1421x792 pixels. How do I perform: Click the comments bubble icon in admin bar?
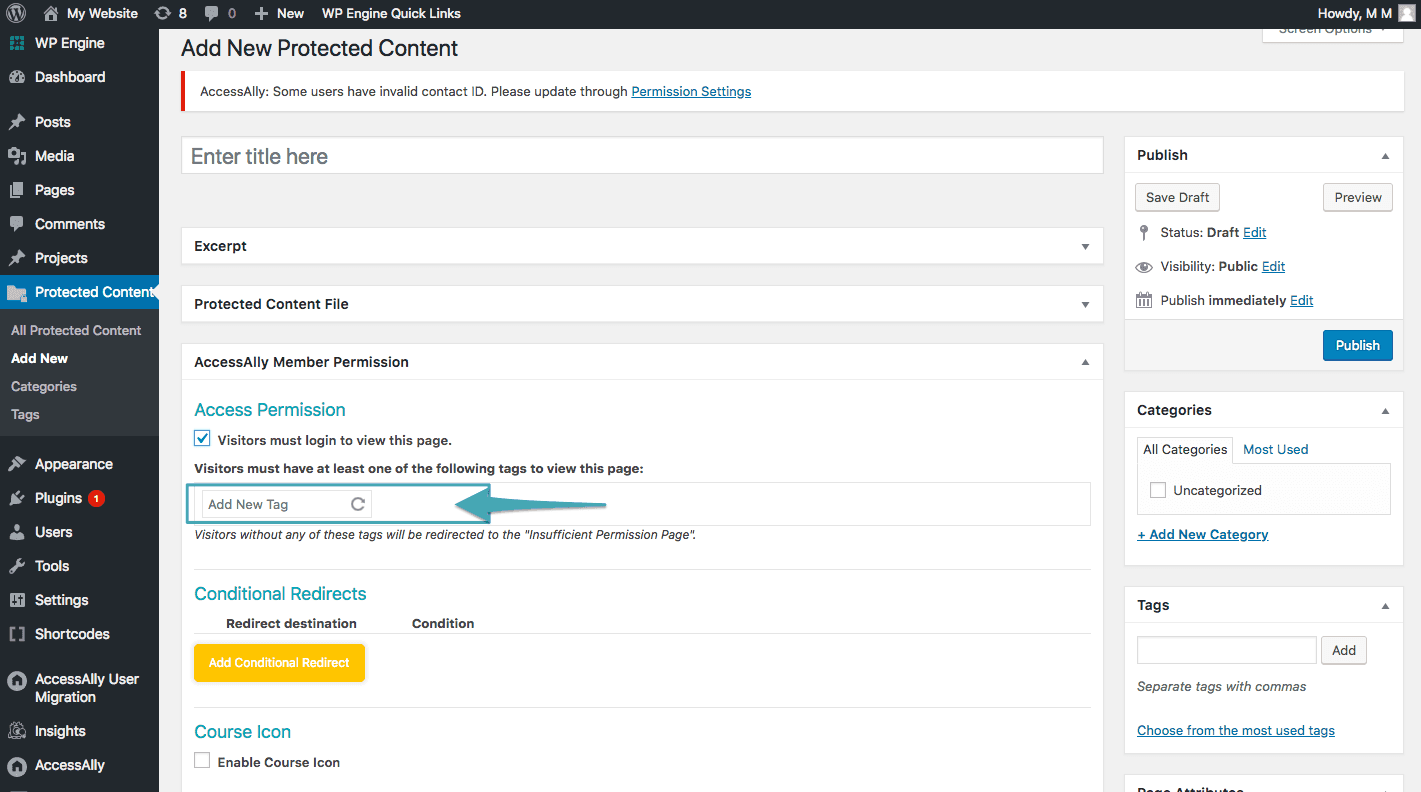[211, 13]
